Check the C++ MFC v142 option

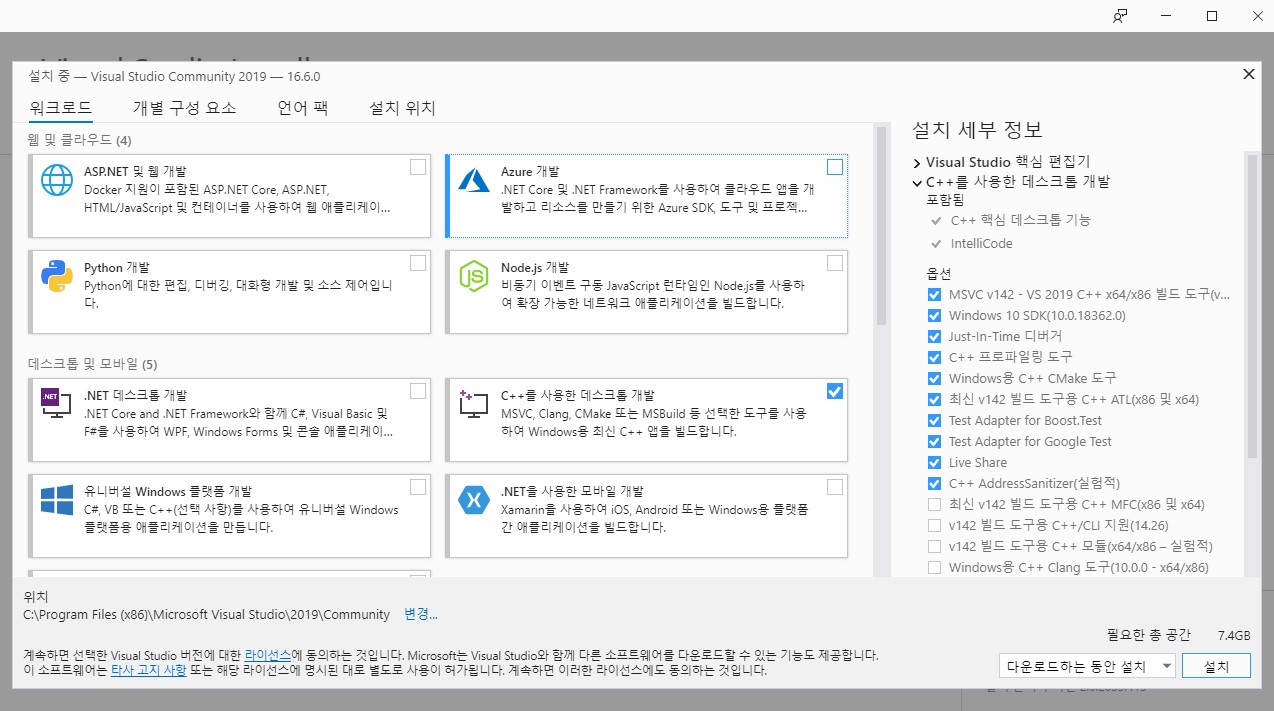[934, 504]
